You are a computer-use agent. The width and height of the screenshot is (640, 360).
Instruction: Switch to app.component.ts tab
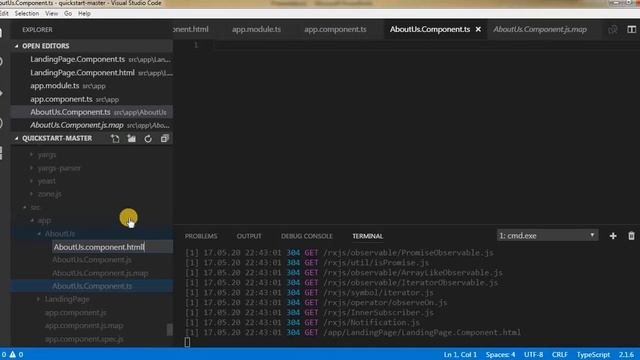(x=335, y=29)
